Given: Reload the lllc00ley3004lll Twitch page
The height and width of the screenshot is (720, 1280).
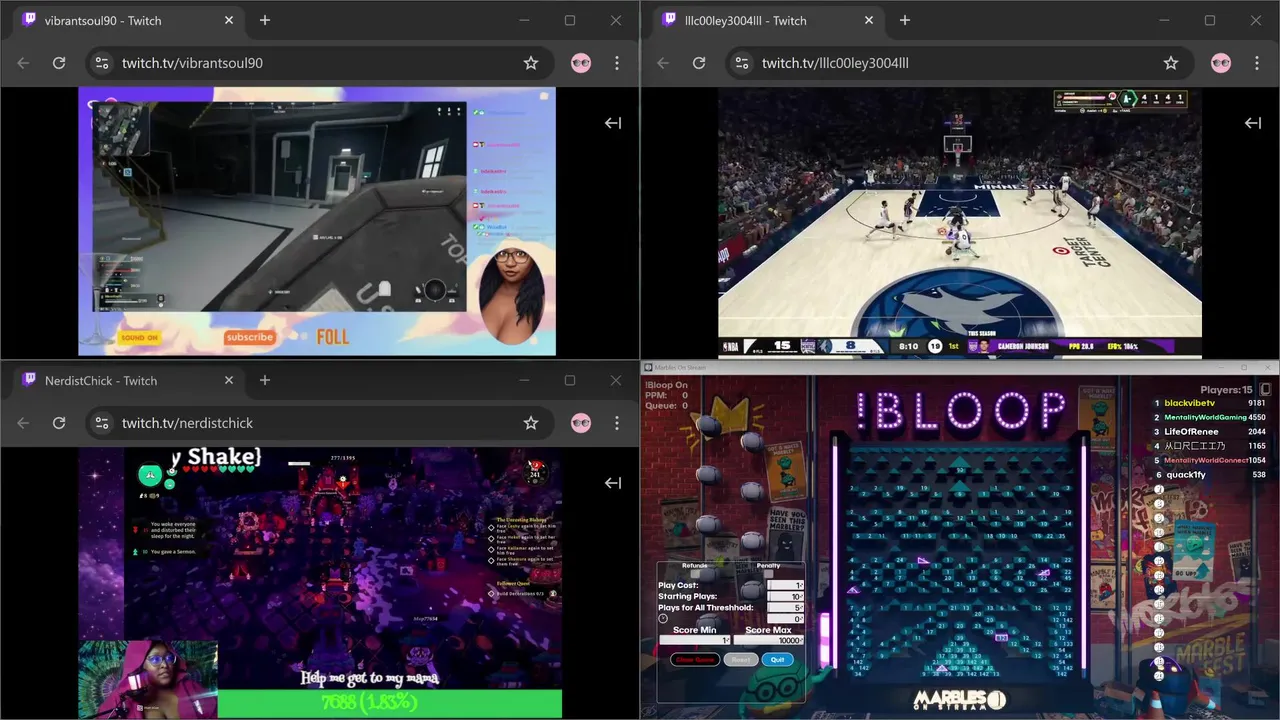Looking at the screenshot, I should [x=699, y=63].
